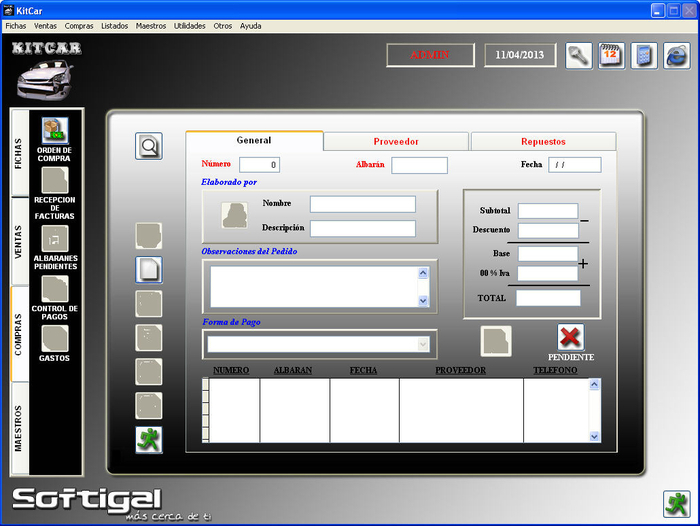Click the Iva field
This screenshot has height=526, width=700.
[x=548, y=273]
